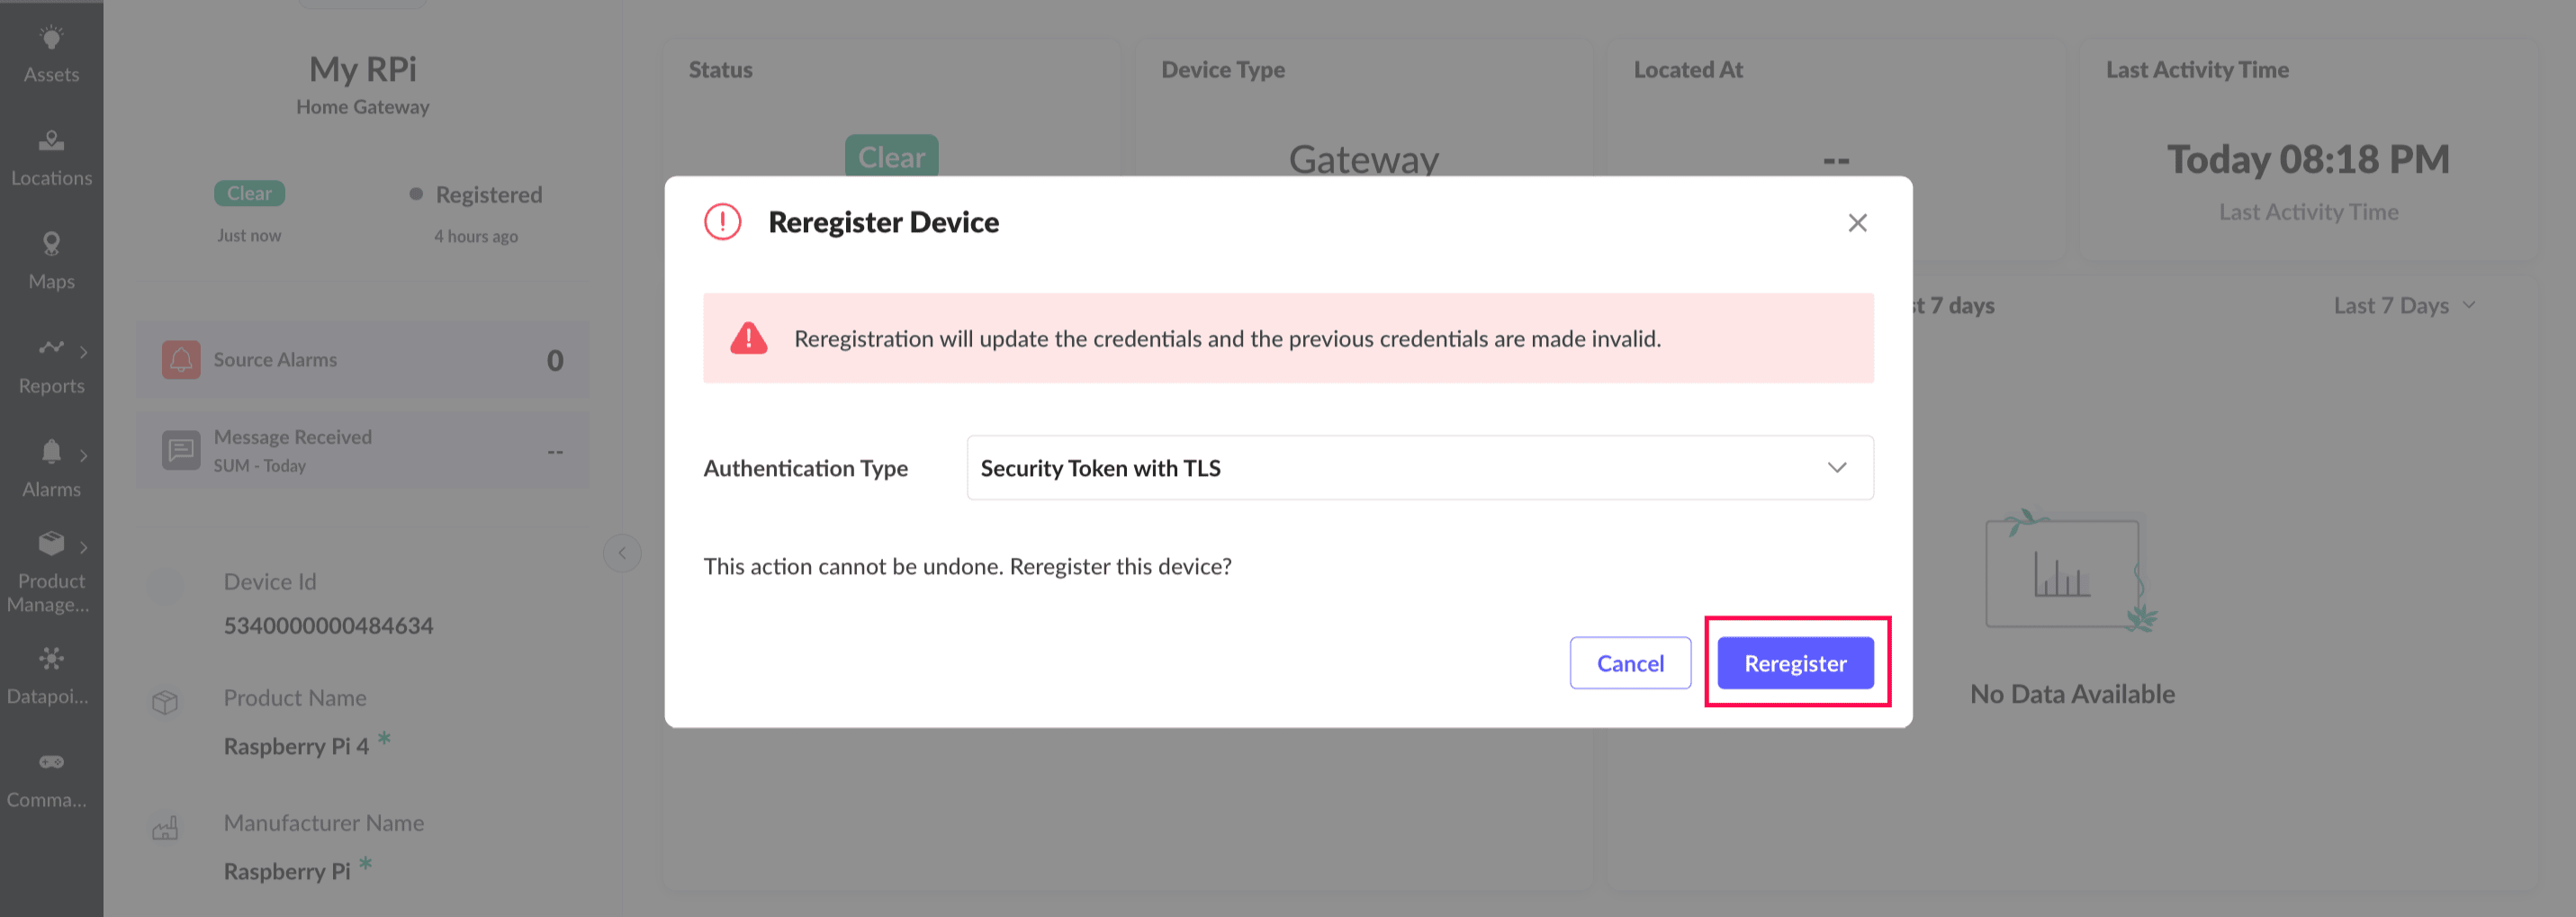Expand the Last 7 Days filter
The width and height of the screenshot is (2576, 917).
pos(2404,305)
